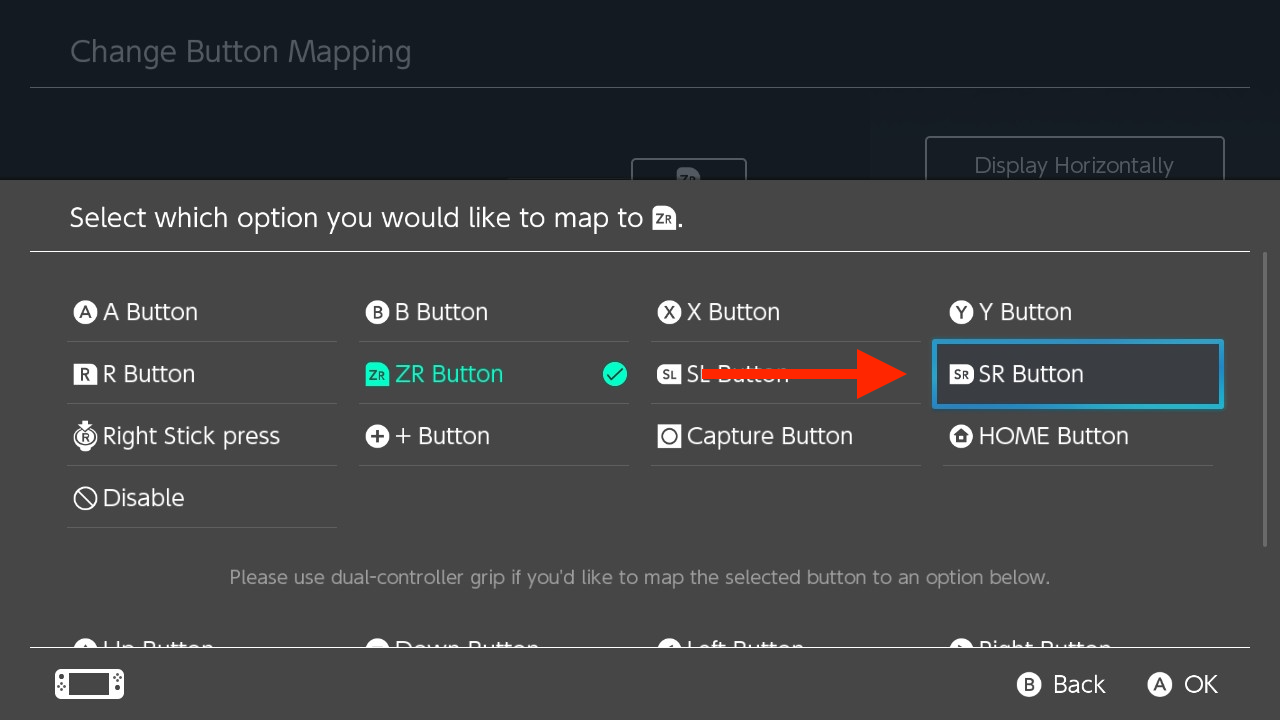Screen dimensions: 1280x720
Task: Click the 'Select which option' prompt heading
Action: (376, 218)
